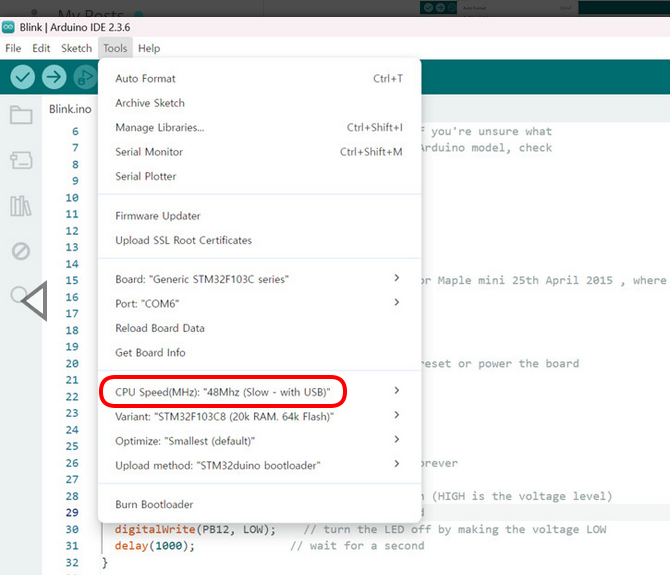Select the Blink.ino editor tab
Screen dimensions: 670x575
[70, 109]
